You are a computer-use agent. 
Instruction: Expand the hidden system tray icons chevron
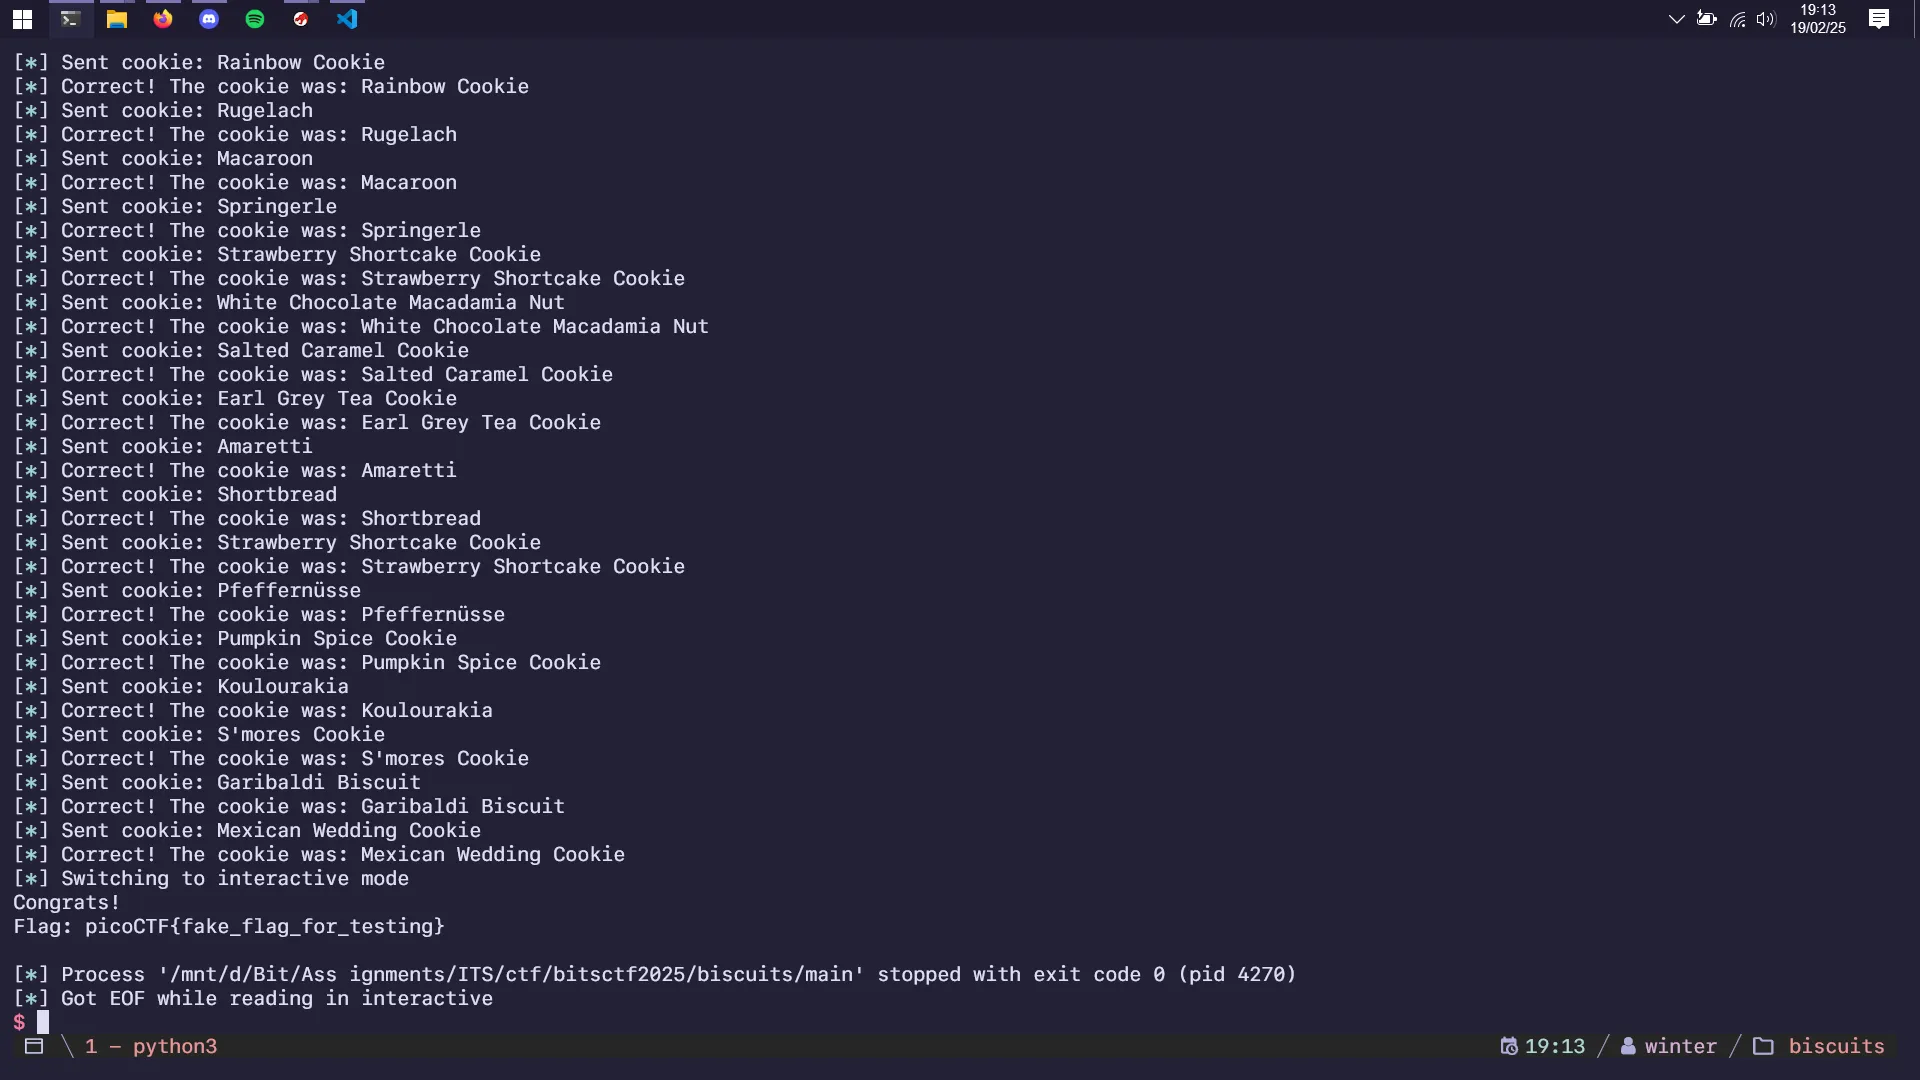[x=1677, y=19]
